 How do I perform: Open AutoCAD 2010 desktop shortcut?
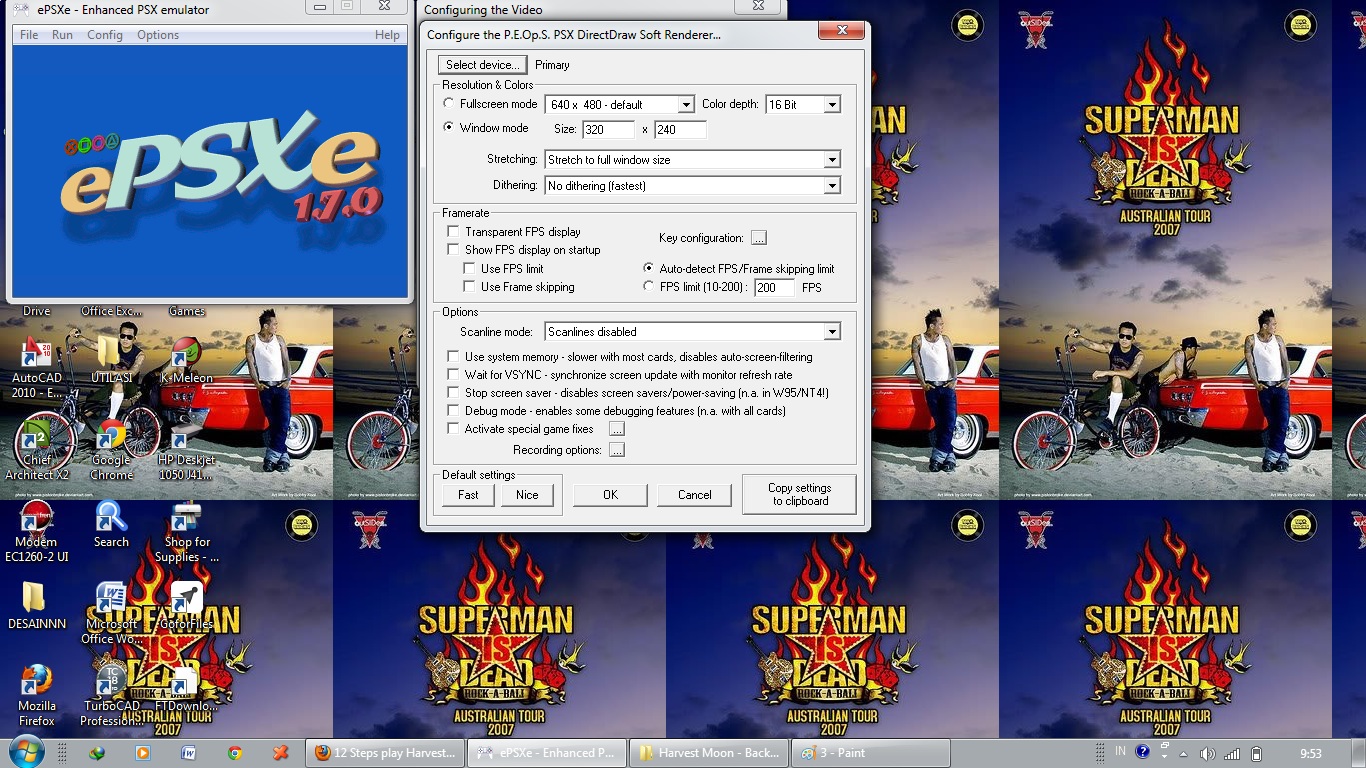[x=37, y=368]
